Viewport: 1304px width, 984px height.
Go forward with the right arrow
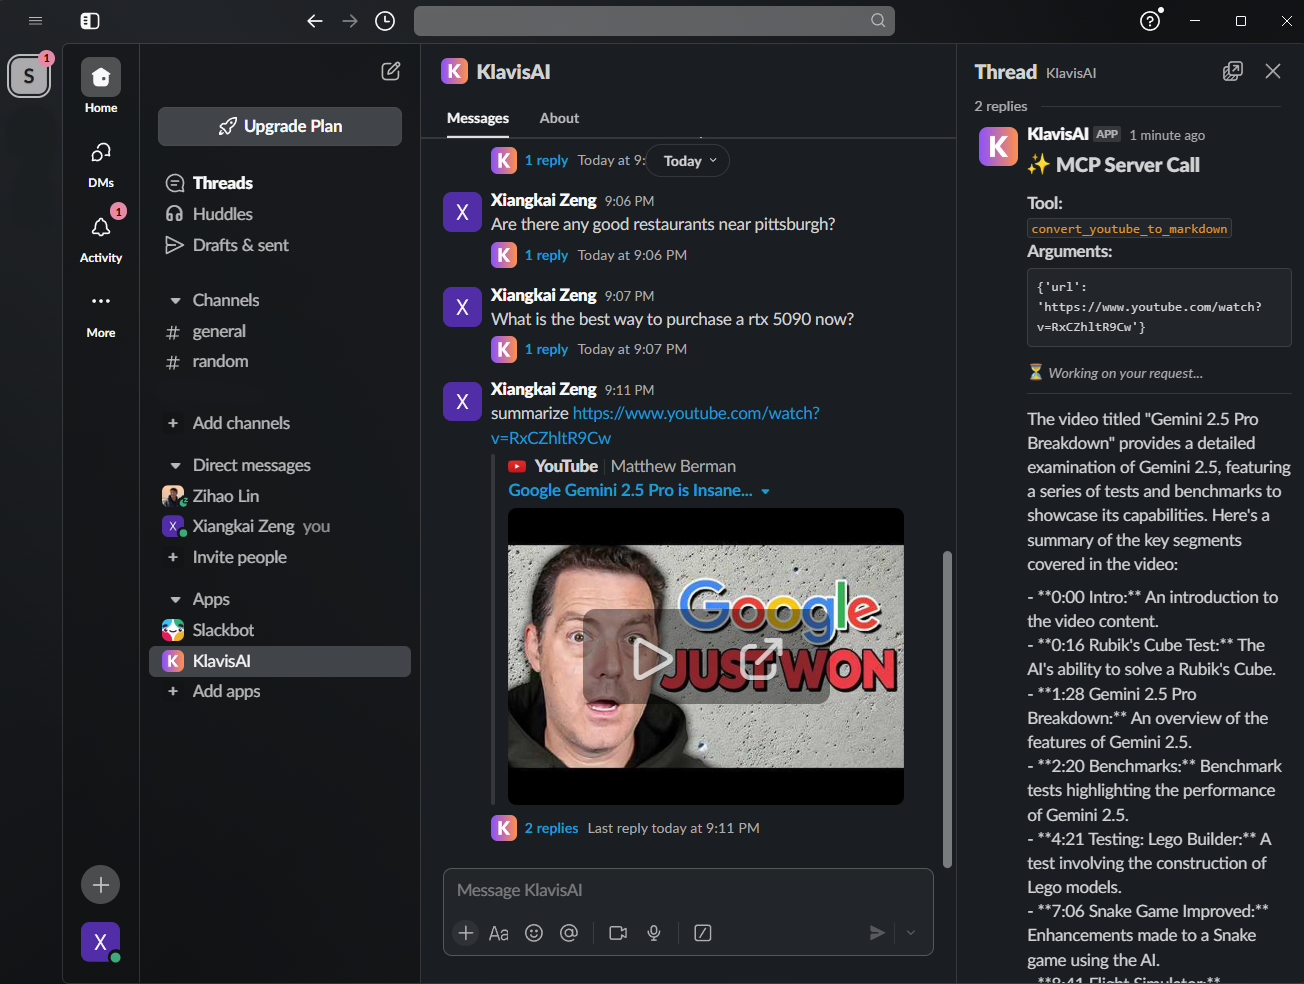[350, 20]
